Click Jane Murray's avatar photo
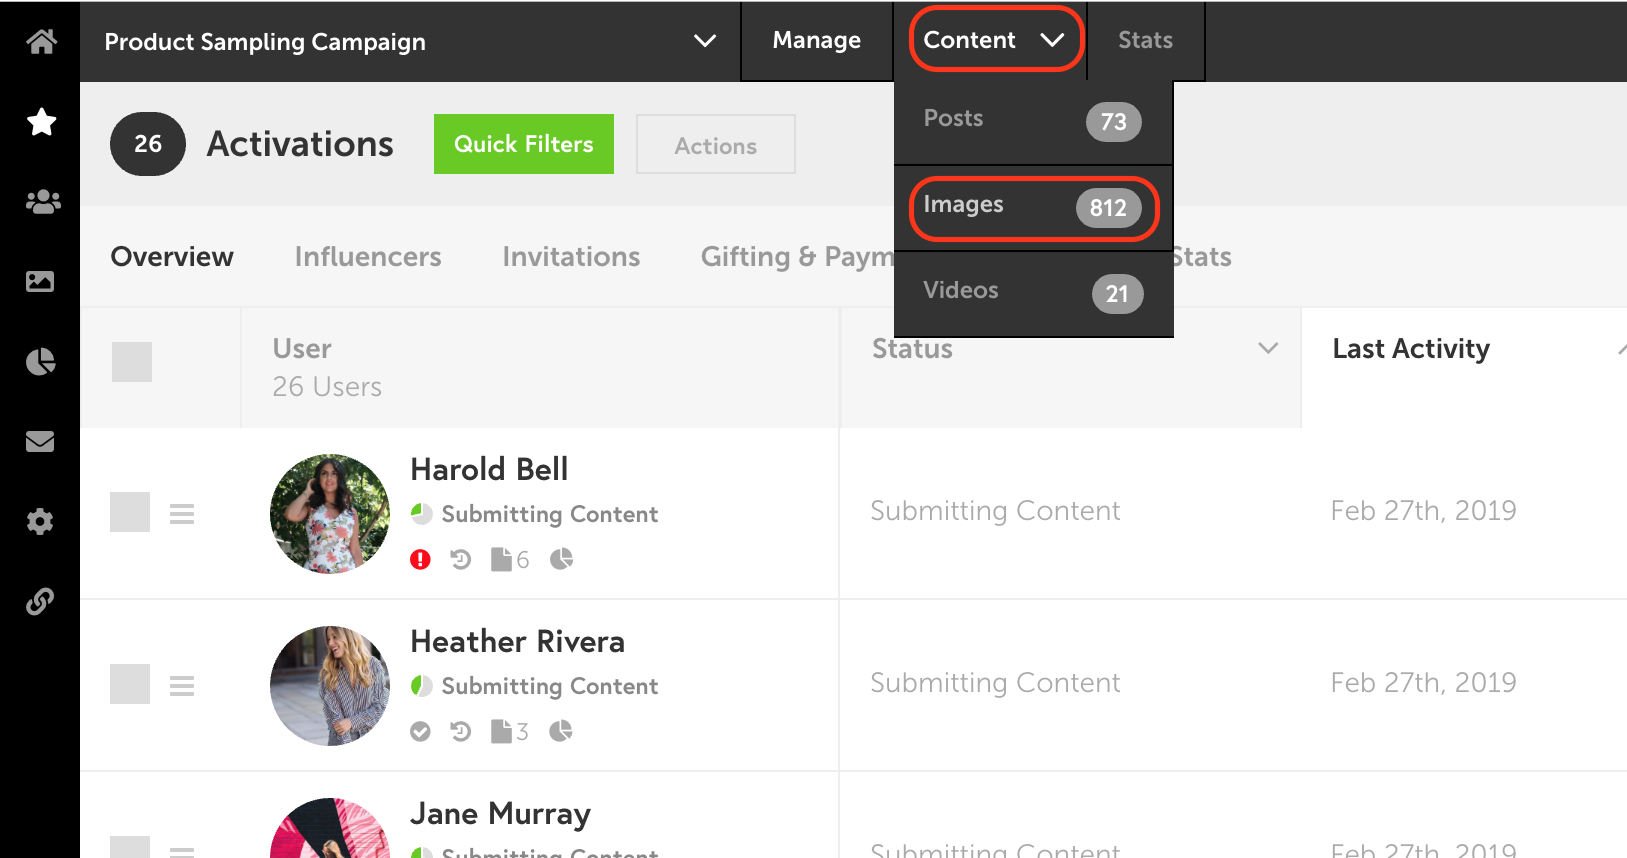 click(330, 828)
